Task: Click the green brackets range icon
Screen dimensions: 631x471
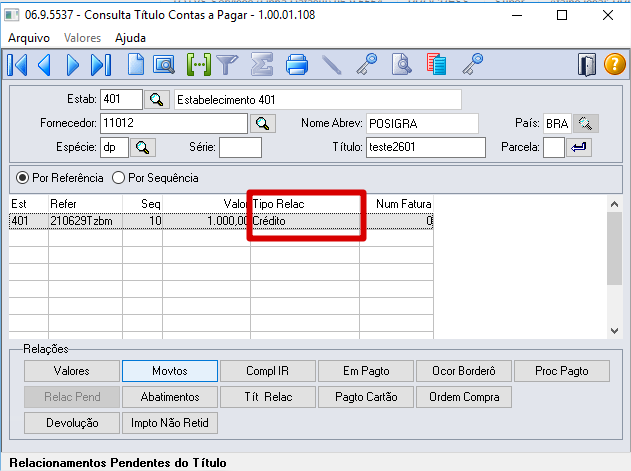Action: [x=199, y=64]
